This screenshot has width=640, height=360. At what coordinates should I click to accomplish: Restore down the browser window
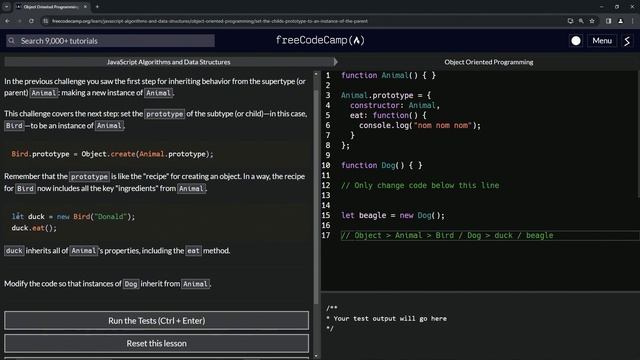point(617,7)
